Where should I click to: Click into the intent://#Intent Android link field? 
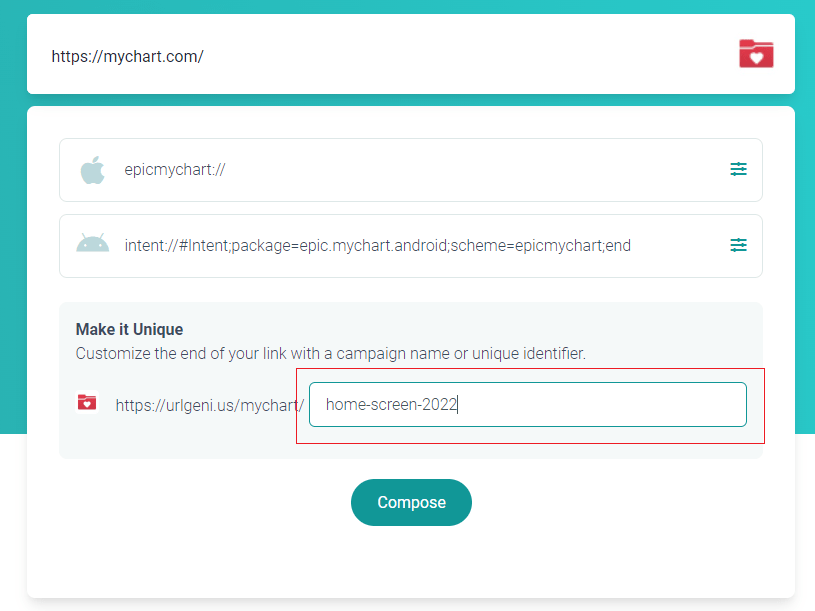[411, 246]
